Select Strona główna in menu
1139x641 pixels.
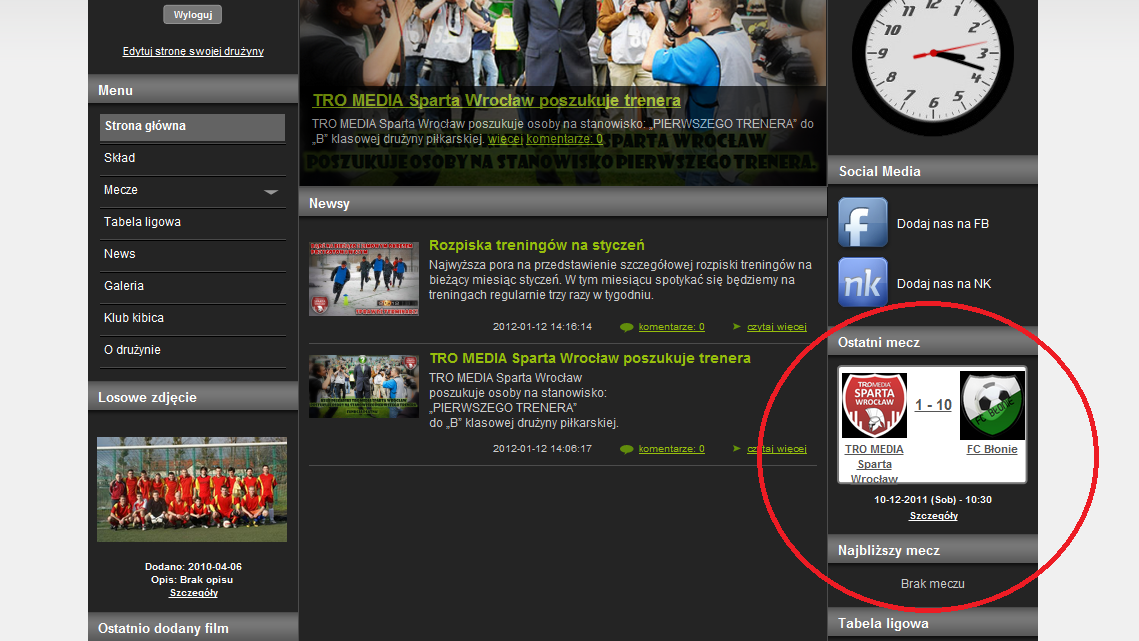[192, 126]
